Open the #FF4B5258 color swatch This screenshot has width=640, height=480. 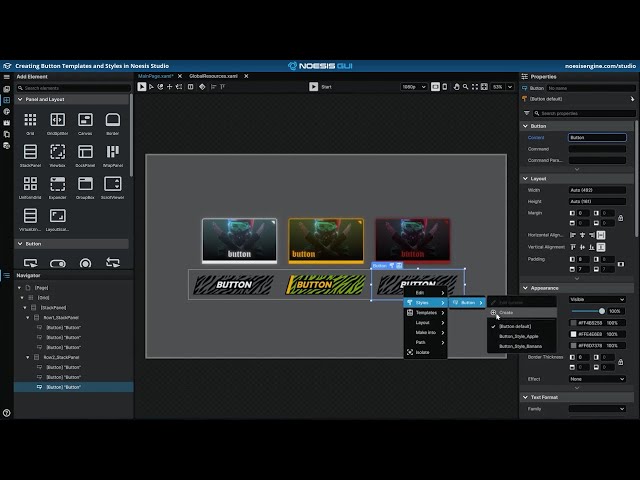(573, 322)
